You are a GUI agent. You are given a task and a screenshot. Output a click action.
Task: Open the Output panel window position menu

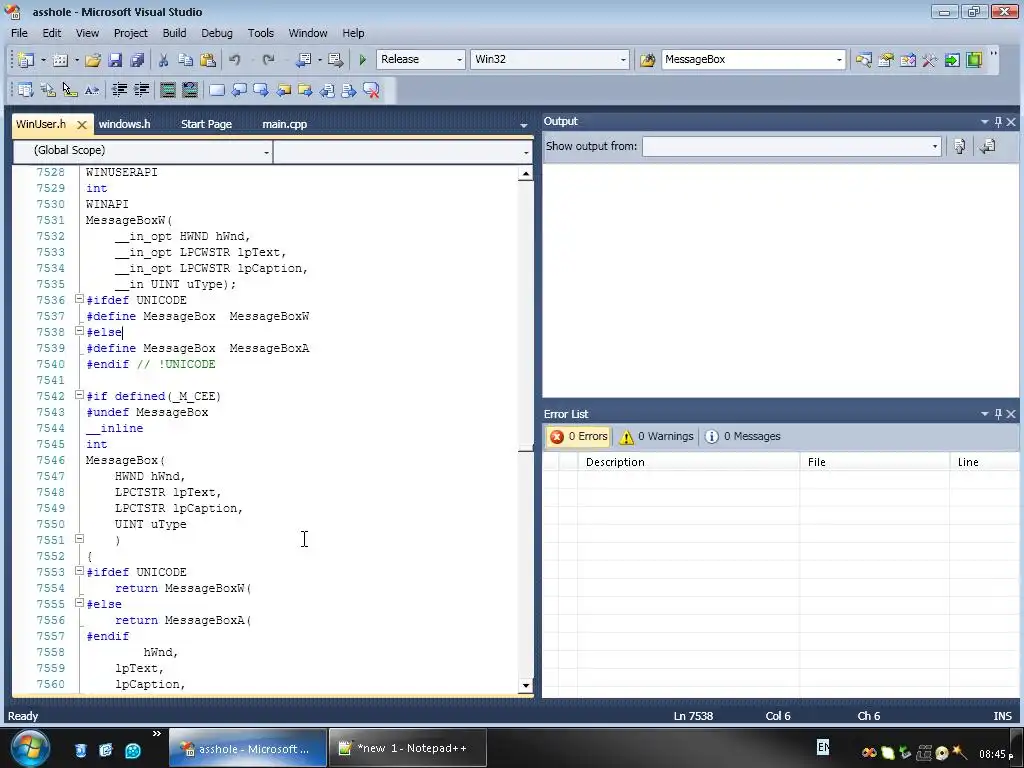984,121
